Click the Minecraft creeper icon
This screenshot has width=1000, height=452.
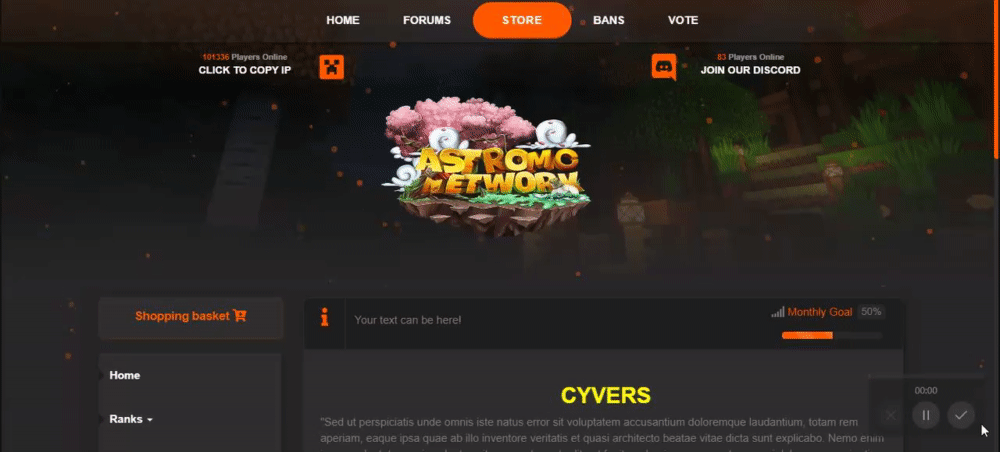332,67
